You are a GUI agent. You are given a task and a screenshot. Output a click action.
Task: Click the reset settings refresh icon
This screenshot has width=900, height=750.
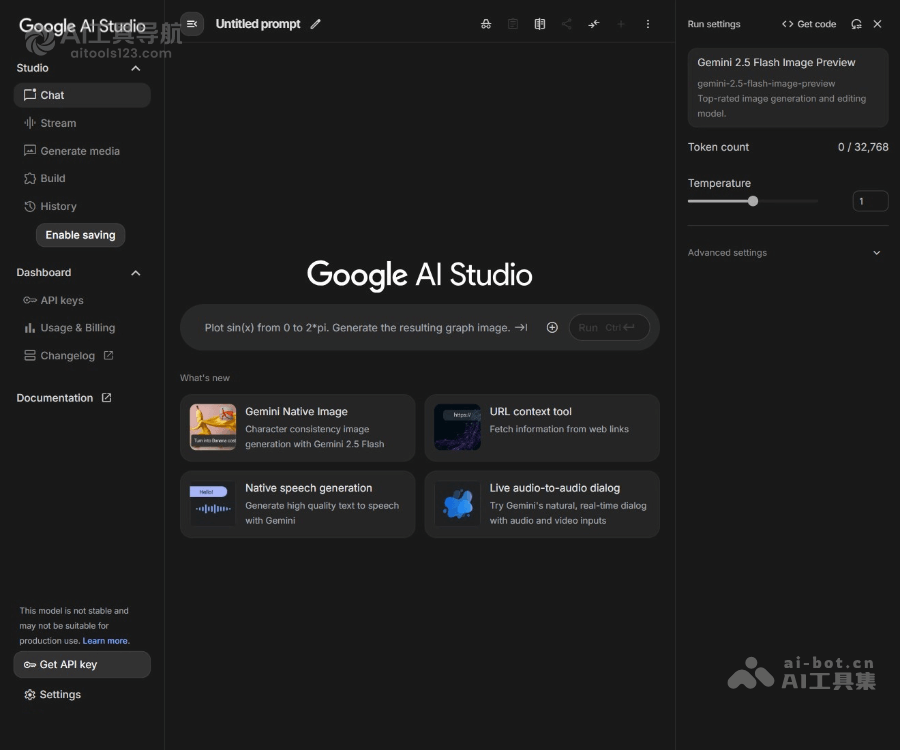[856, 24]
